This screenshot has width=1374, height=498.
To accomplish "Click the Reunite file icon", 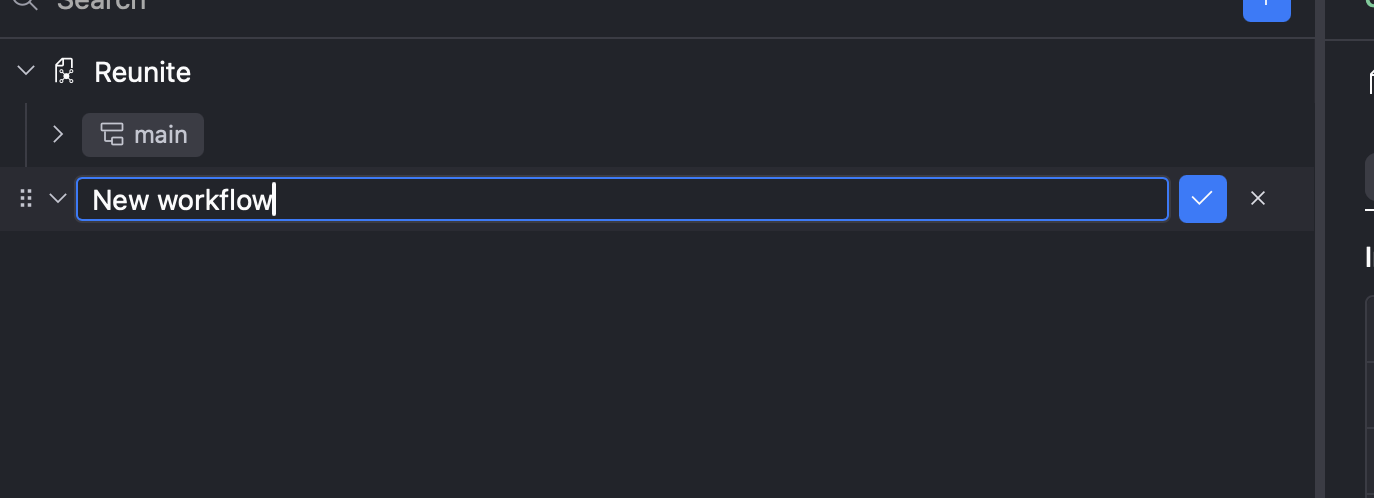I will click(64, 71).
